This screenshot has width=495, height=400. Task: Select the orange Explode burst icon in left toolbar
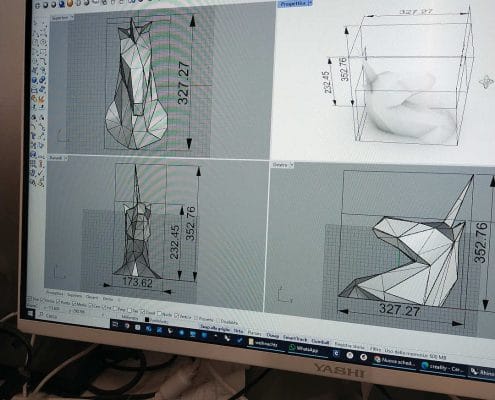(x=41, y=99)
